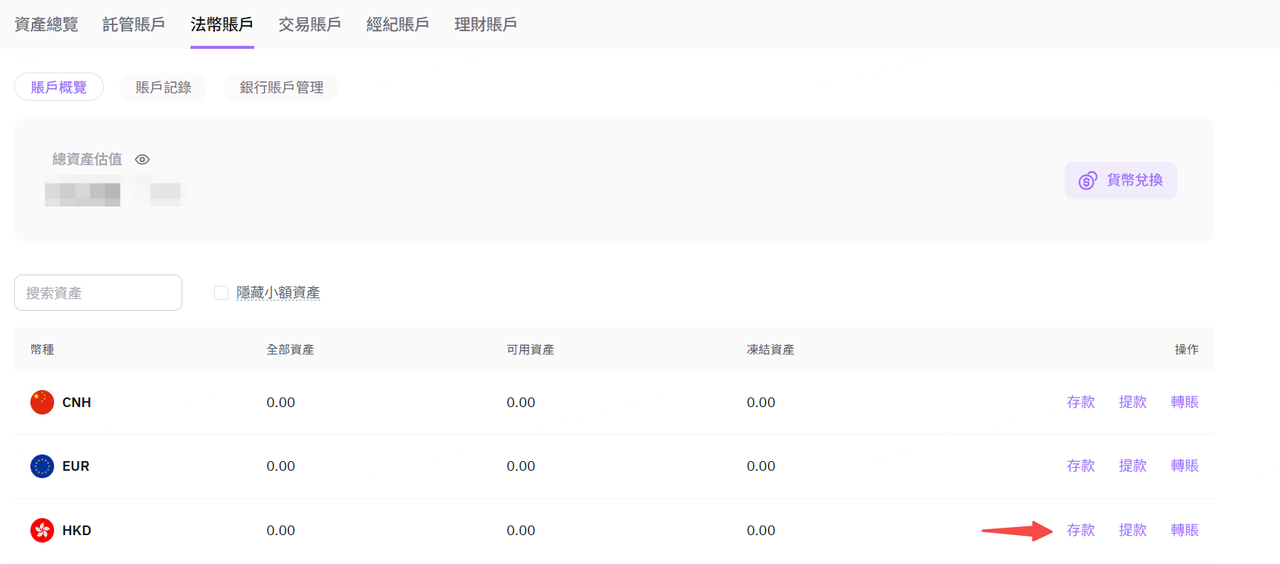Click the 貨幣兌換 currency exchange coin icon
The width and height of the screenshot is (1280, 564).
pos(1088,181)
